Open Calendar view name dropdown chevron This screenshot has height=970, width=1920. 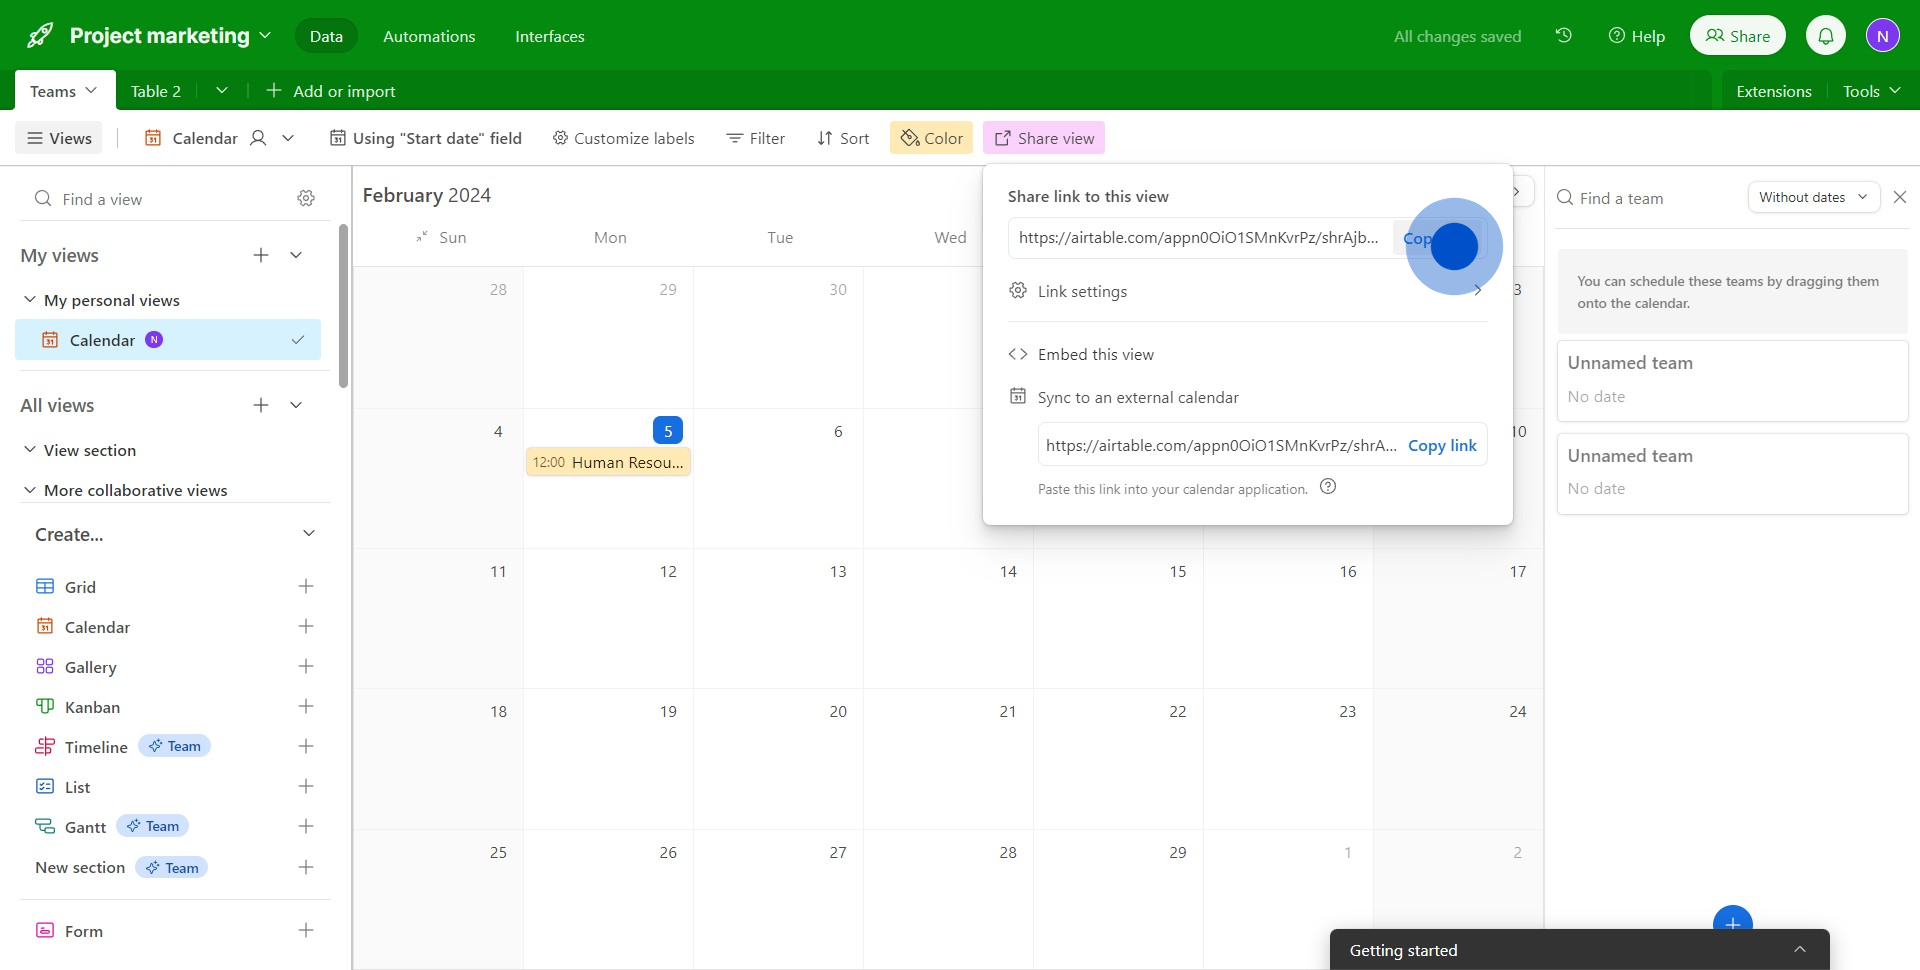point(288,138)
